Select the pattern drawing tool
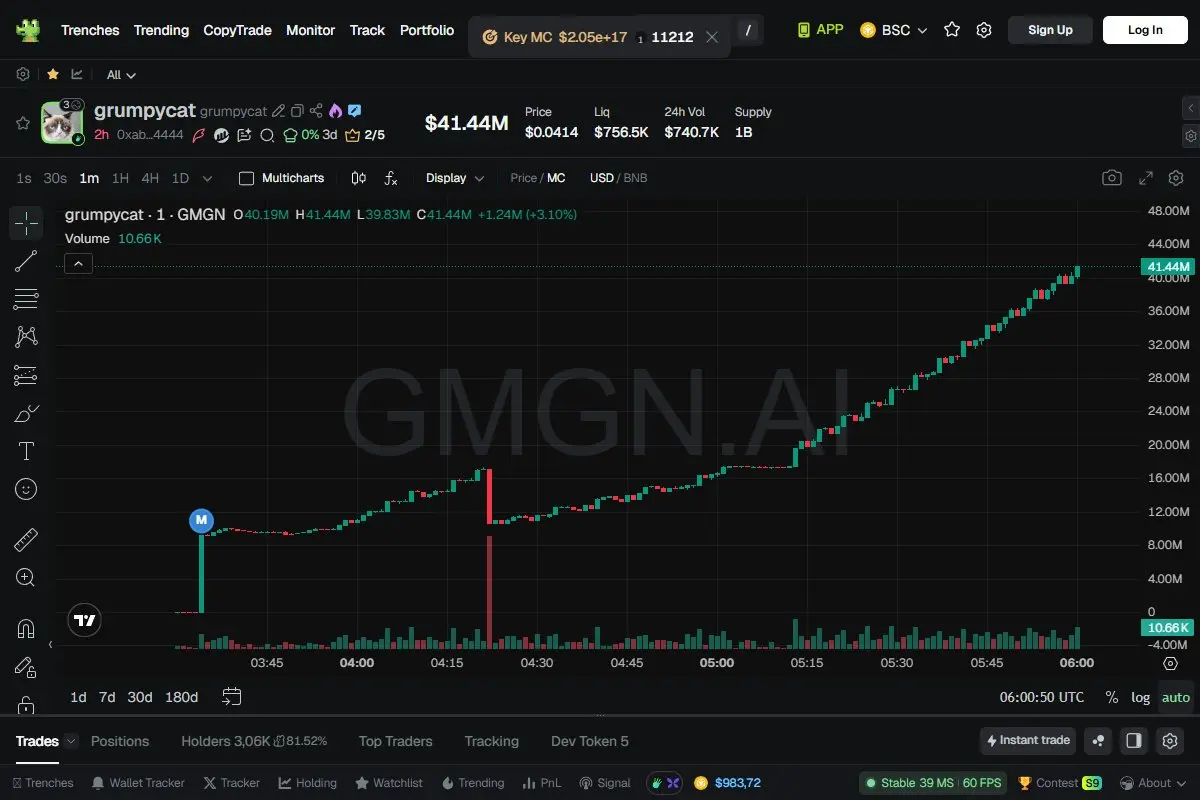1200x800 pixels. pos(26,337)
